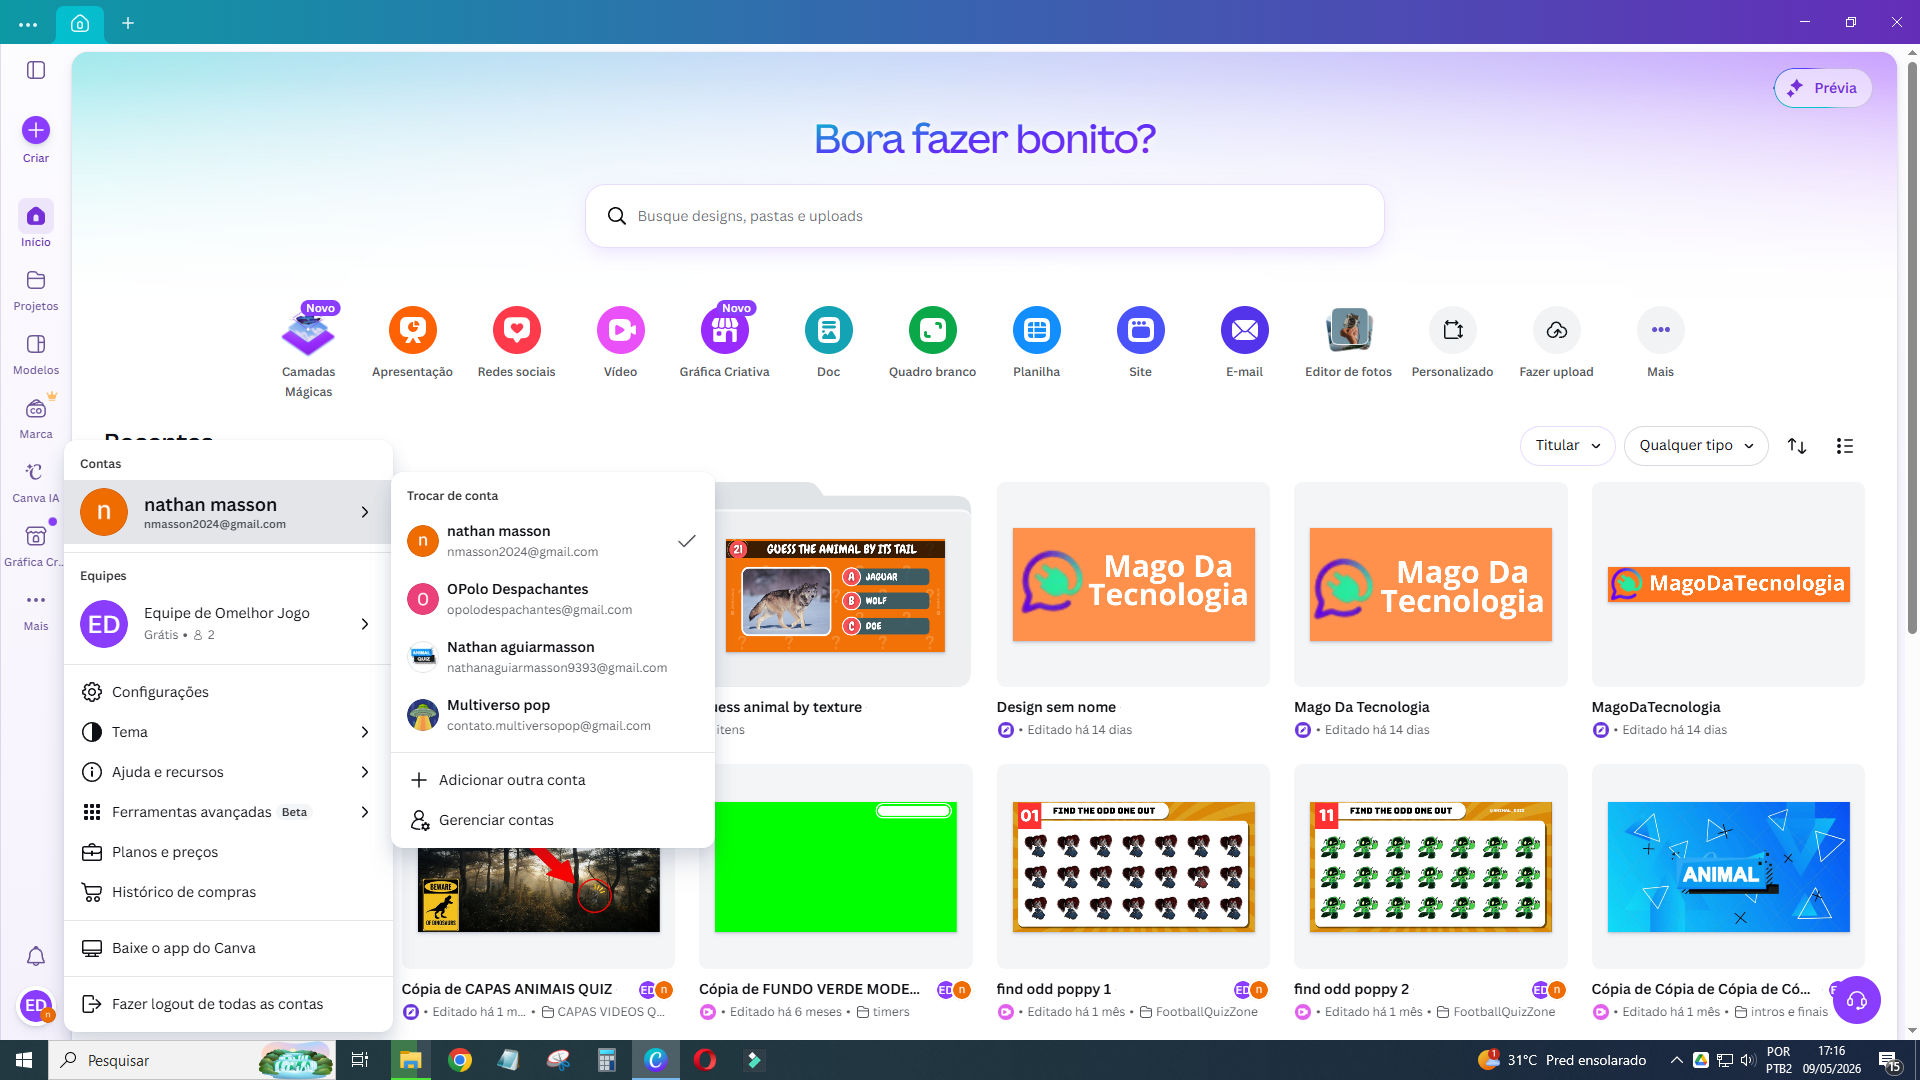Open Histórico de compras
Screen dimensions: 1920x1080
point(228,892)
